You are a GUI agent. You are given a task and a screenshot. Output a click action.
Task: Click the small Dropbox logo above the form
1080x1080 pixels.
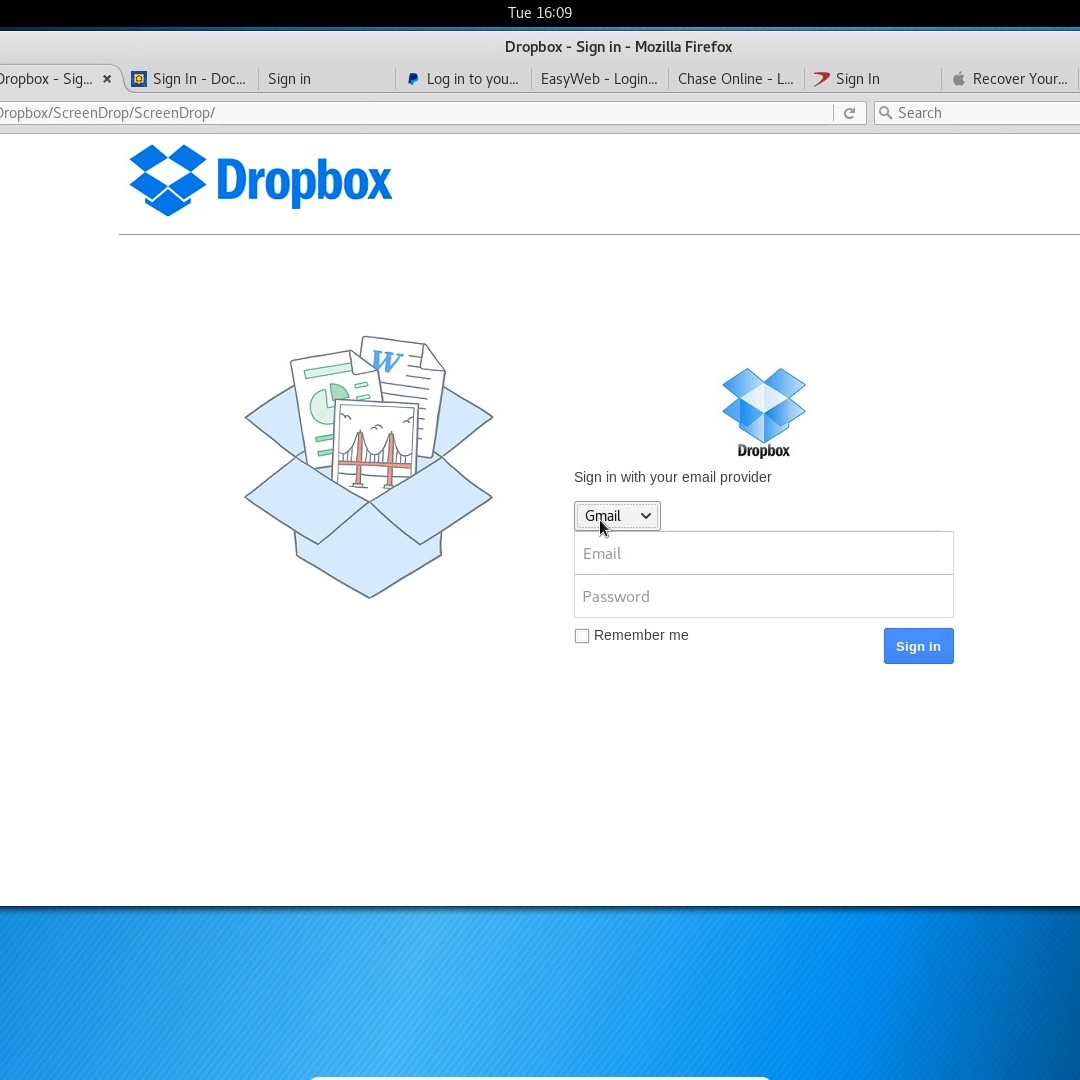click(x=763, y=411)
